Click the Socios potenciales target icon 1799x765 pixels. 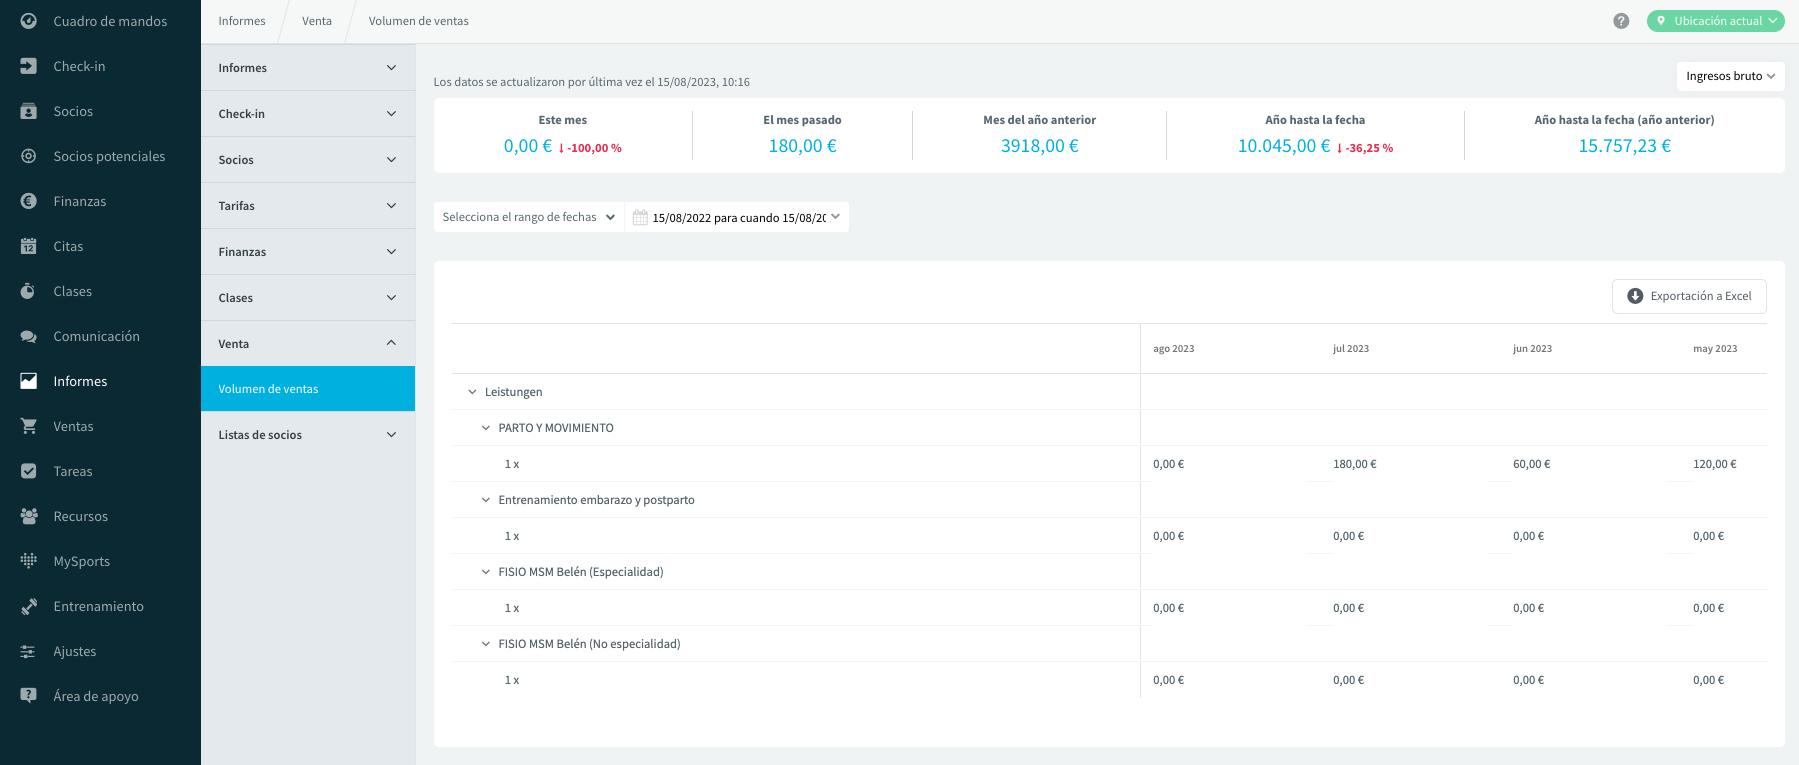pos(29,156)
